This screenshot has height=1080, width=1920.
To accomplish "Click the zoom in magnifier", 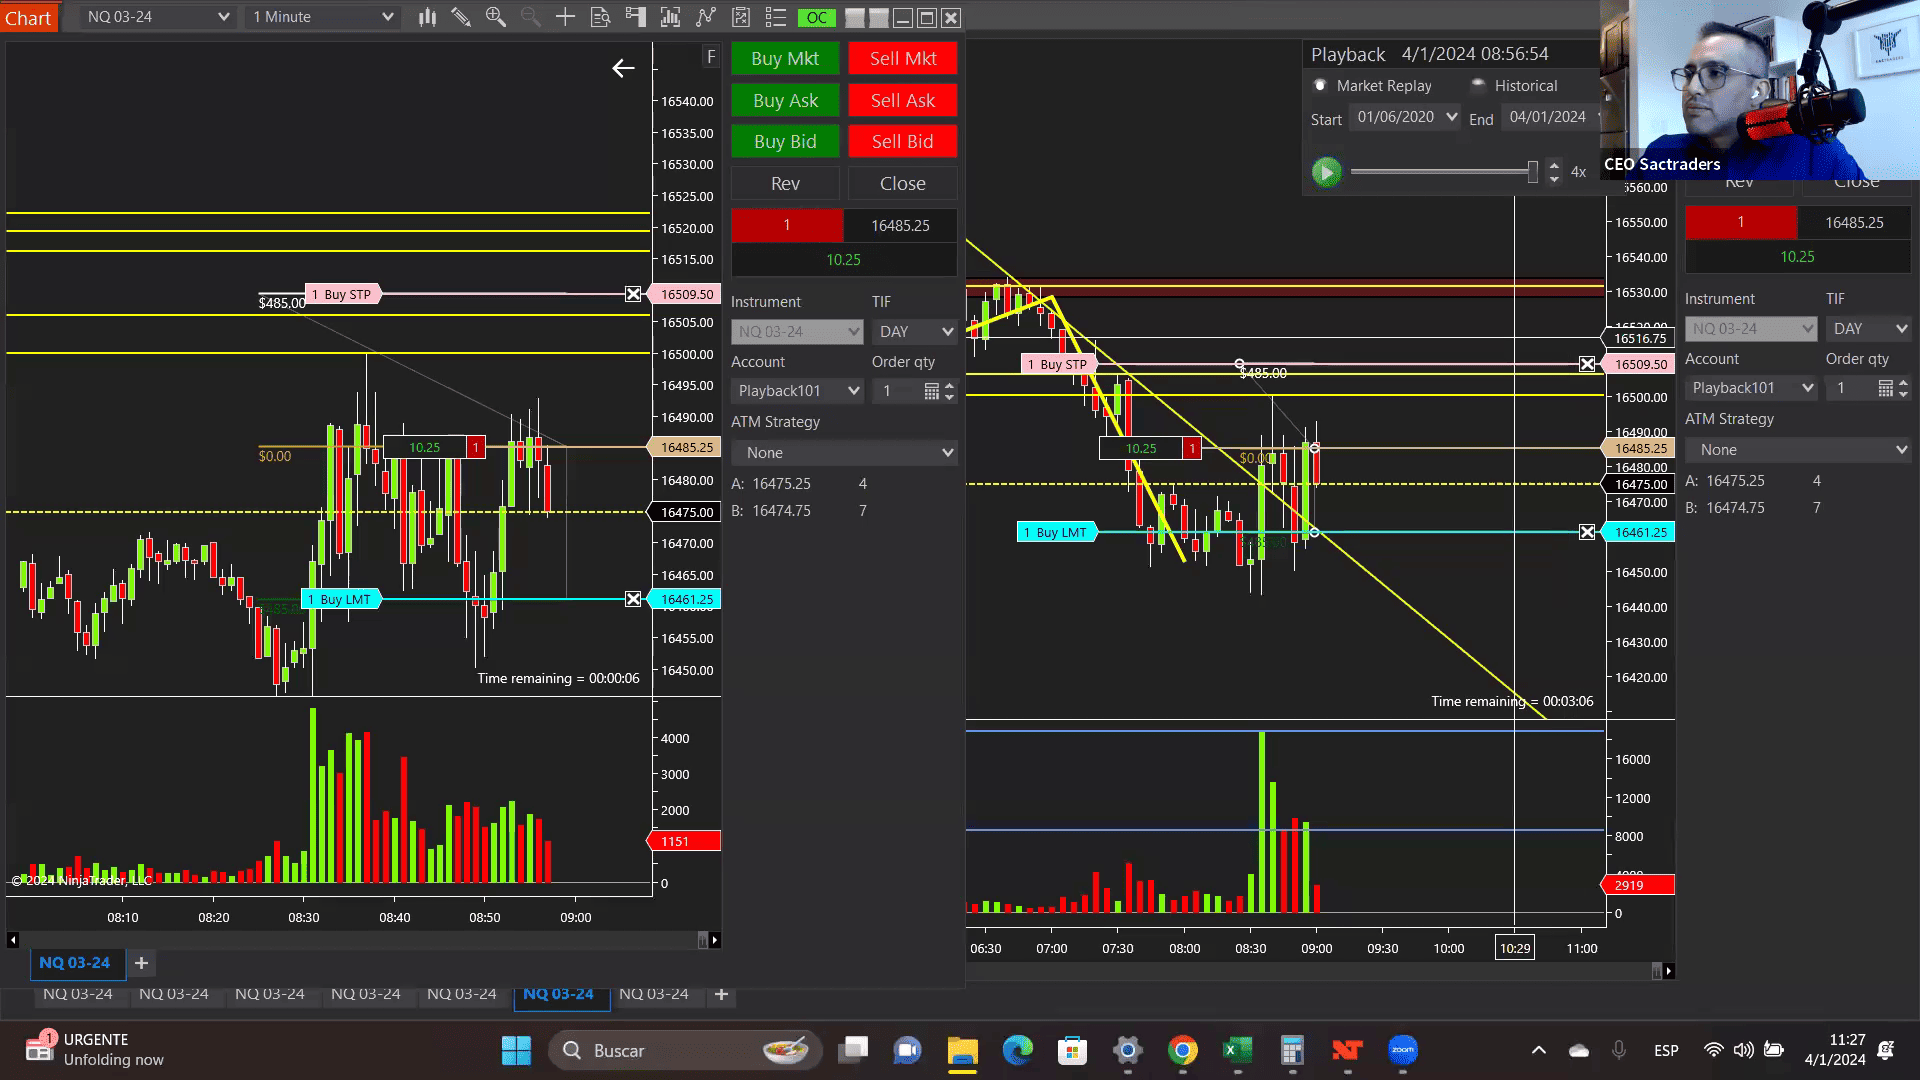I will [496, 17].
